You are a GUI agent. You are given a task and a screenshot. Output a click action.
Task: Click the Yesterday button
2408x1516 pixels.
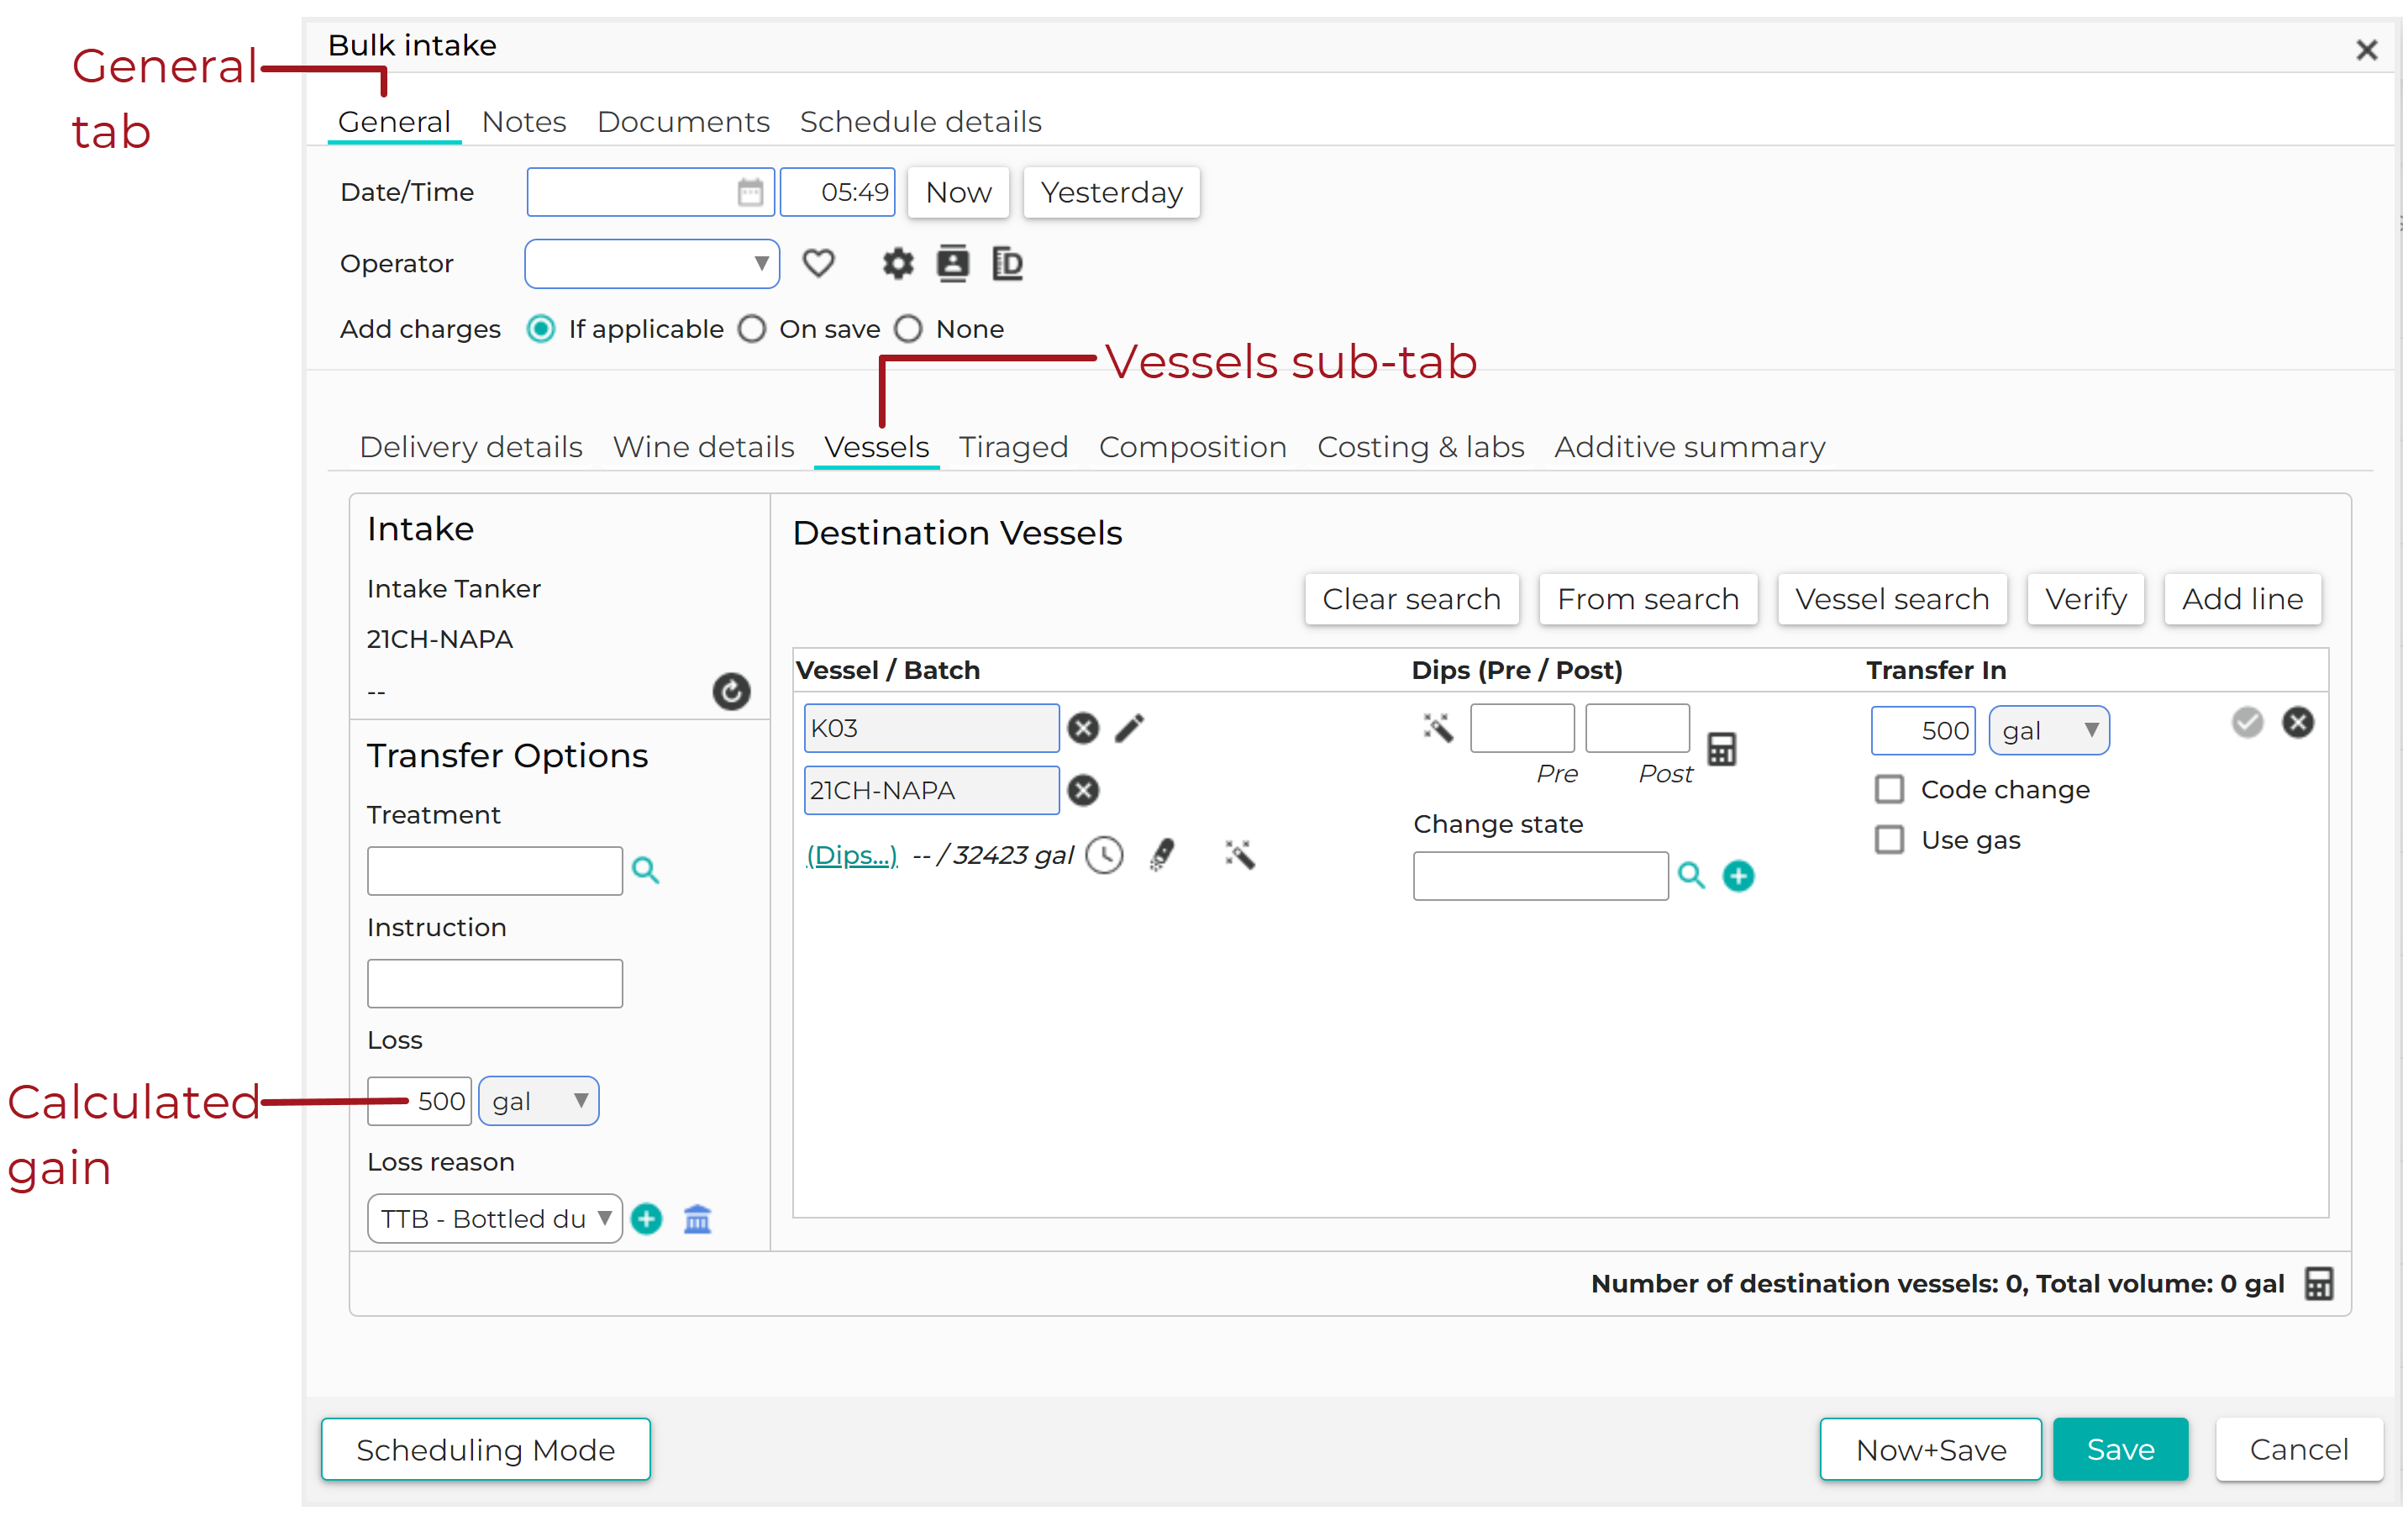coord(1112,192)
